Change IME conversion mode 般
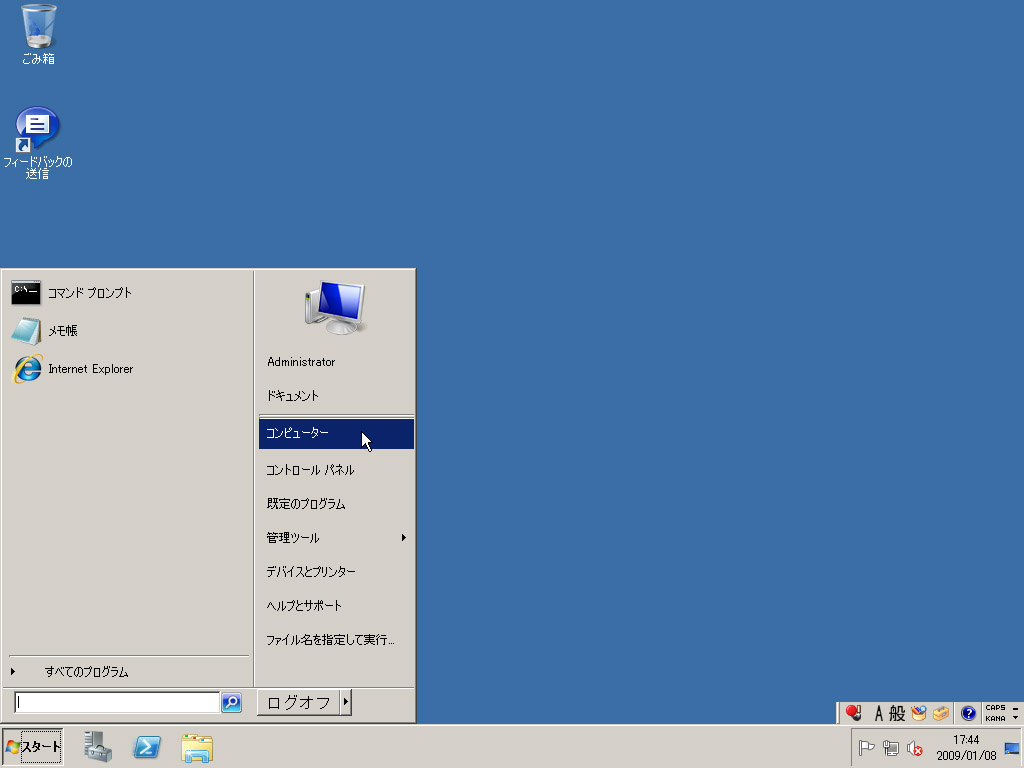 pyautogui.click(x=897, y=713)
